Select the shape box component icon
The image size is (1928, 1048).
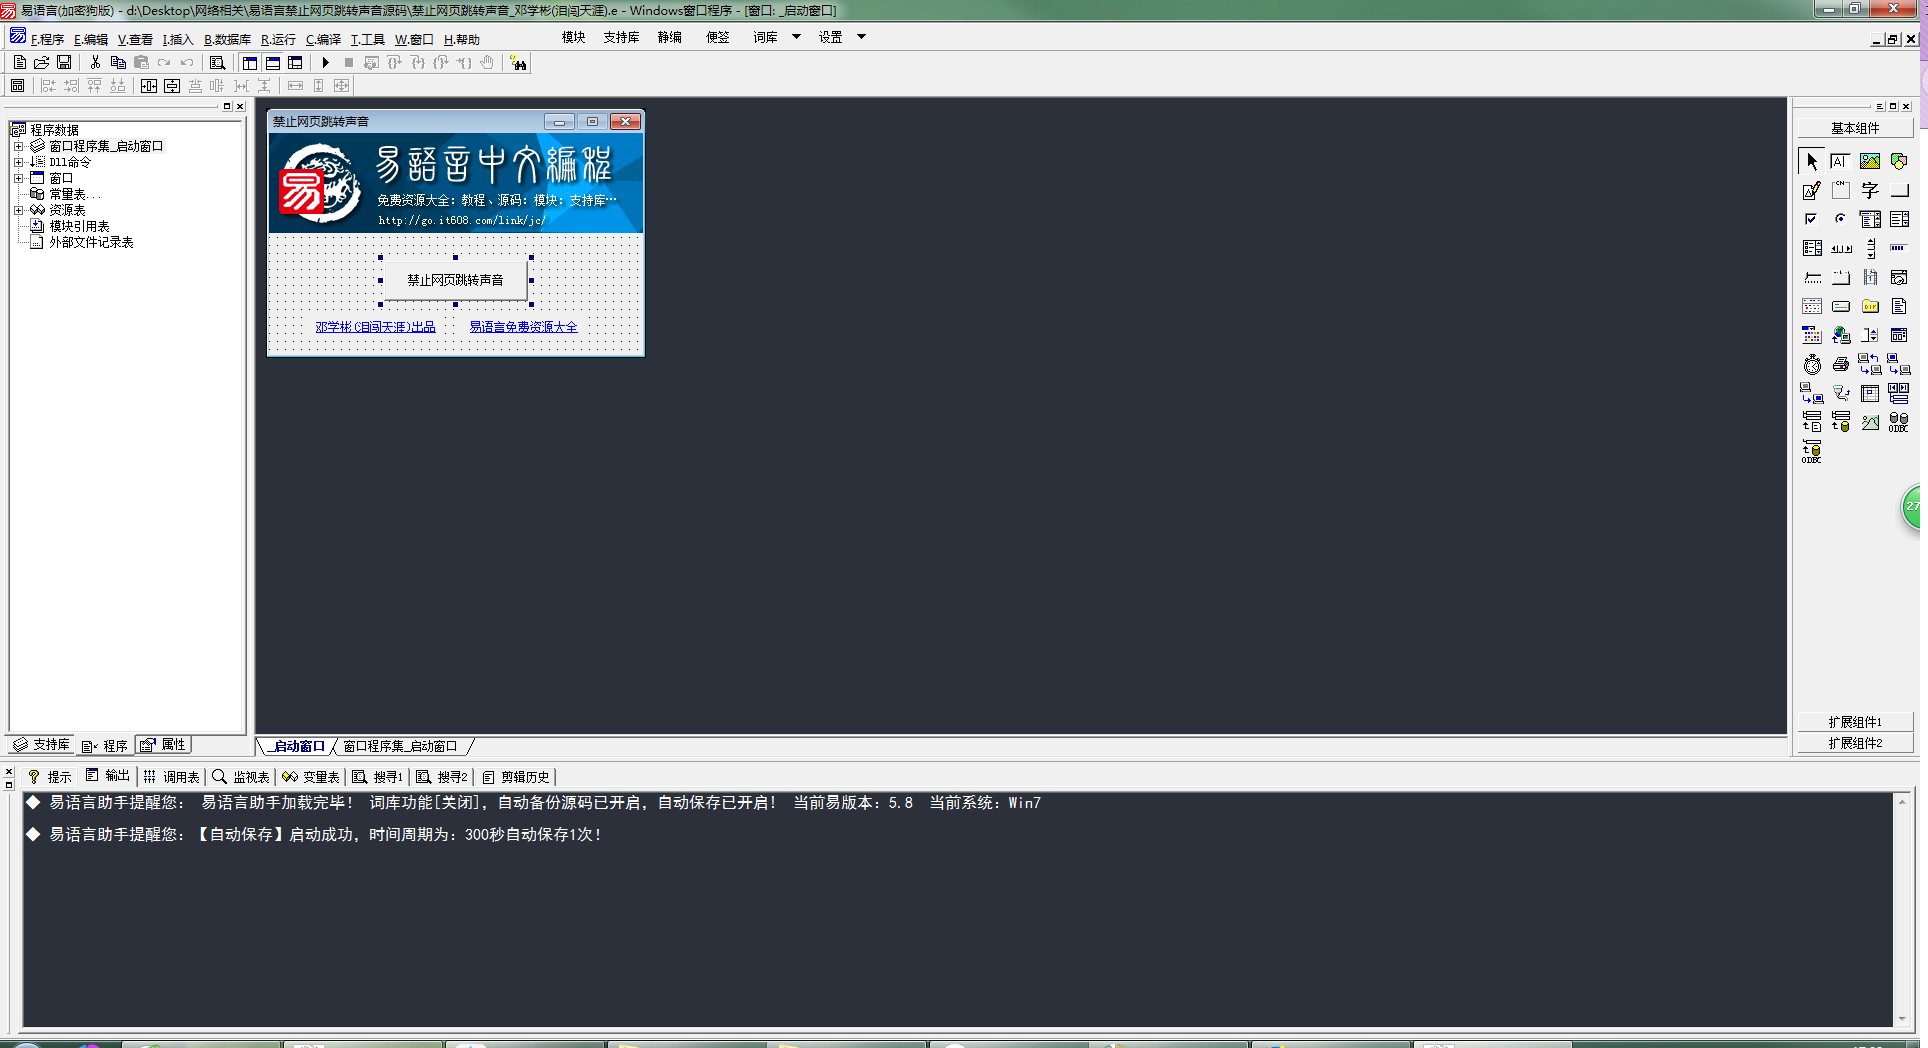[1899, 161]
